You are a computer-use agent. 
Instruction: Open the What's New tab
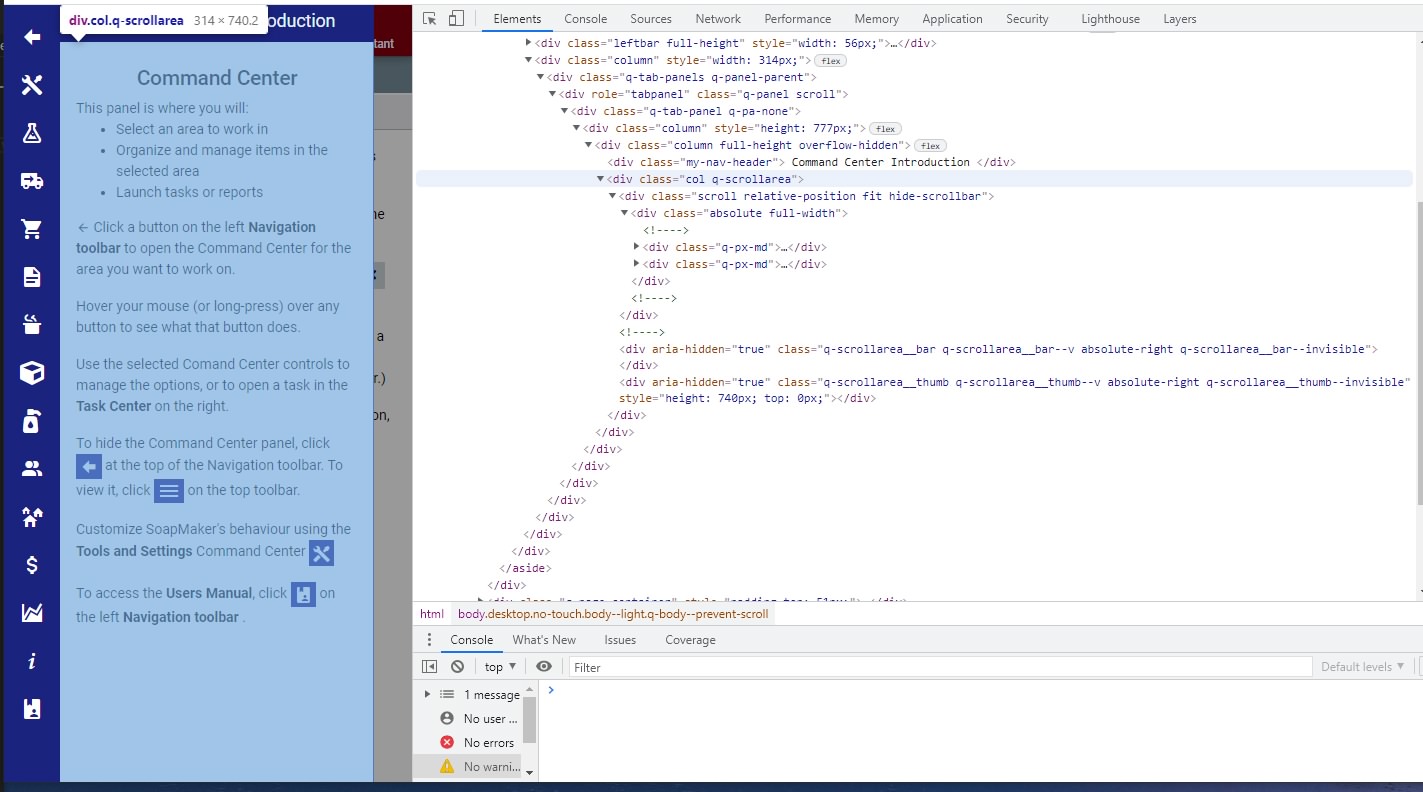click(x=544, y=639)
